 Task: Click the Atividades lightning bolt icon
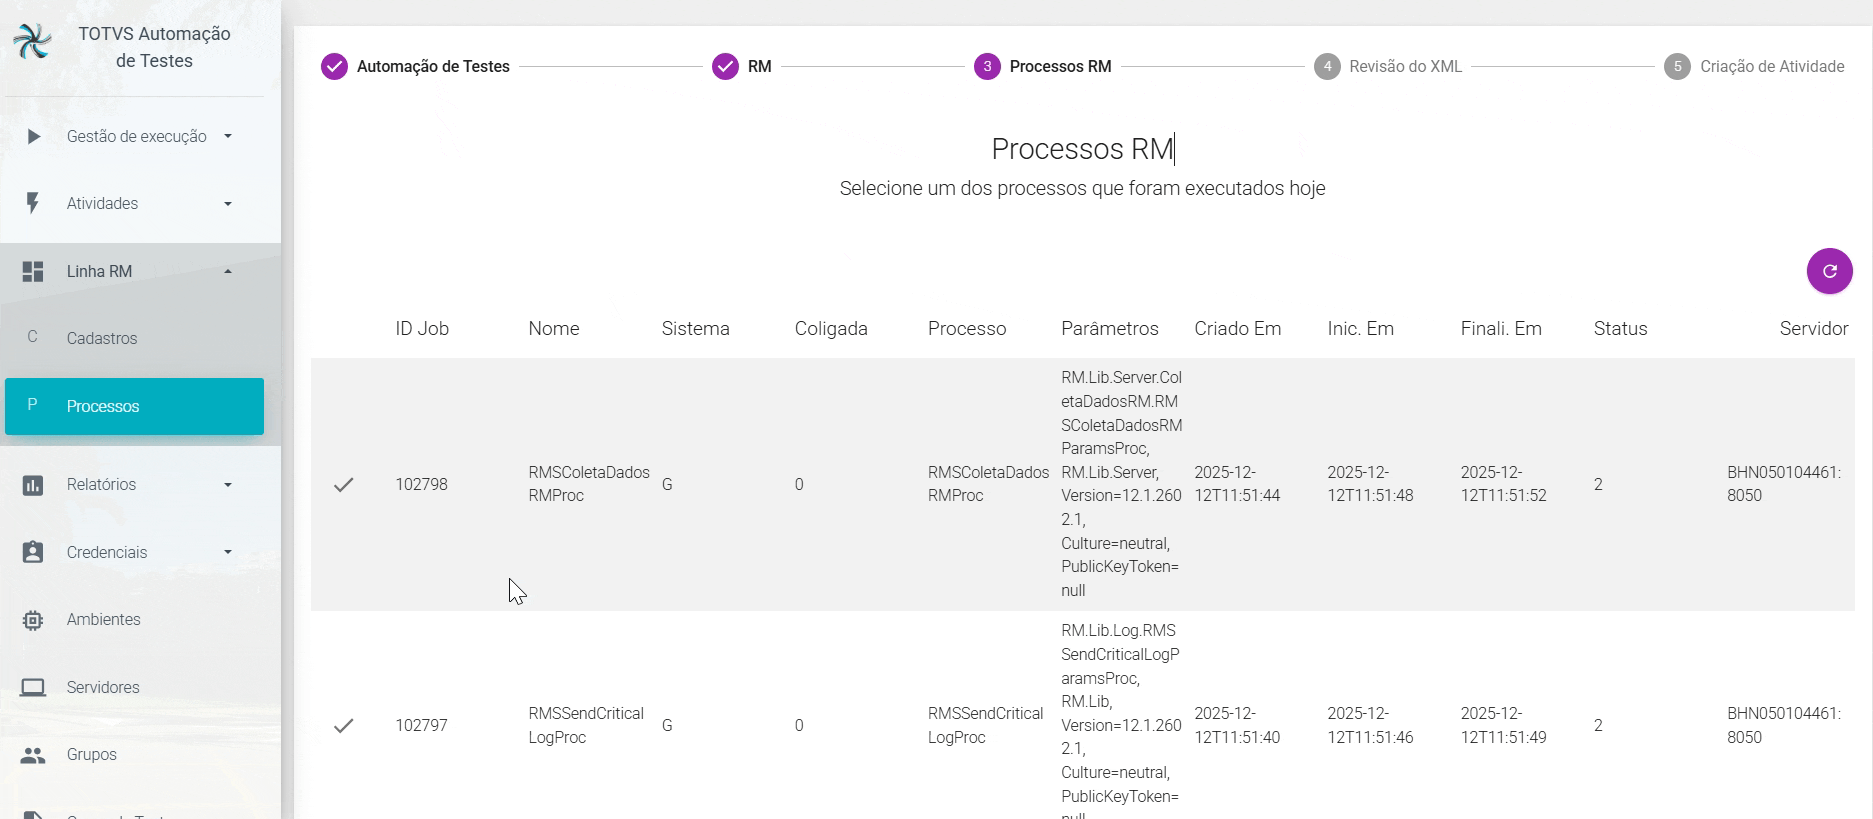(x=33, y=204)
